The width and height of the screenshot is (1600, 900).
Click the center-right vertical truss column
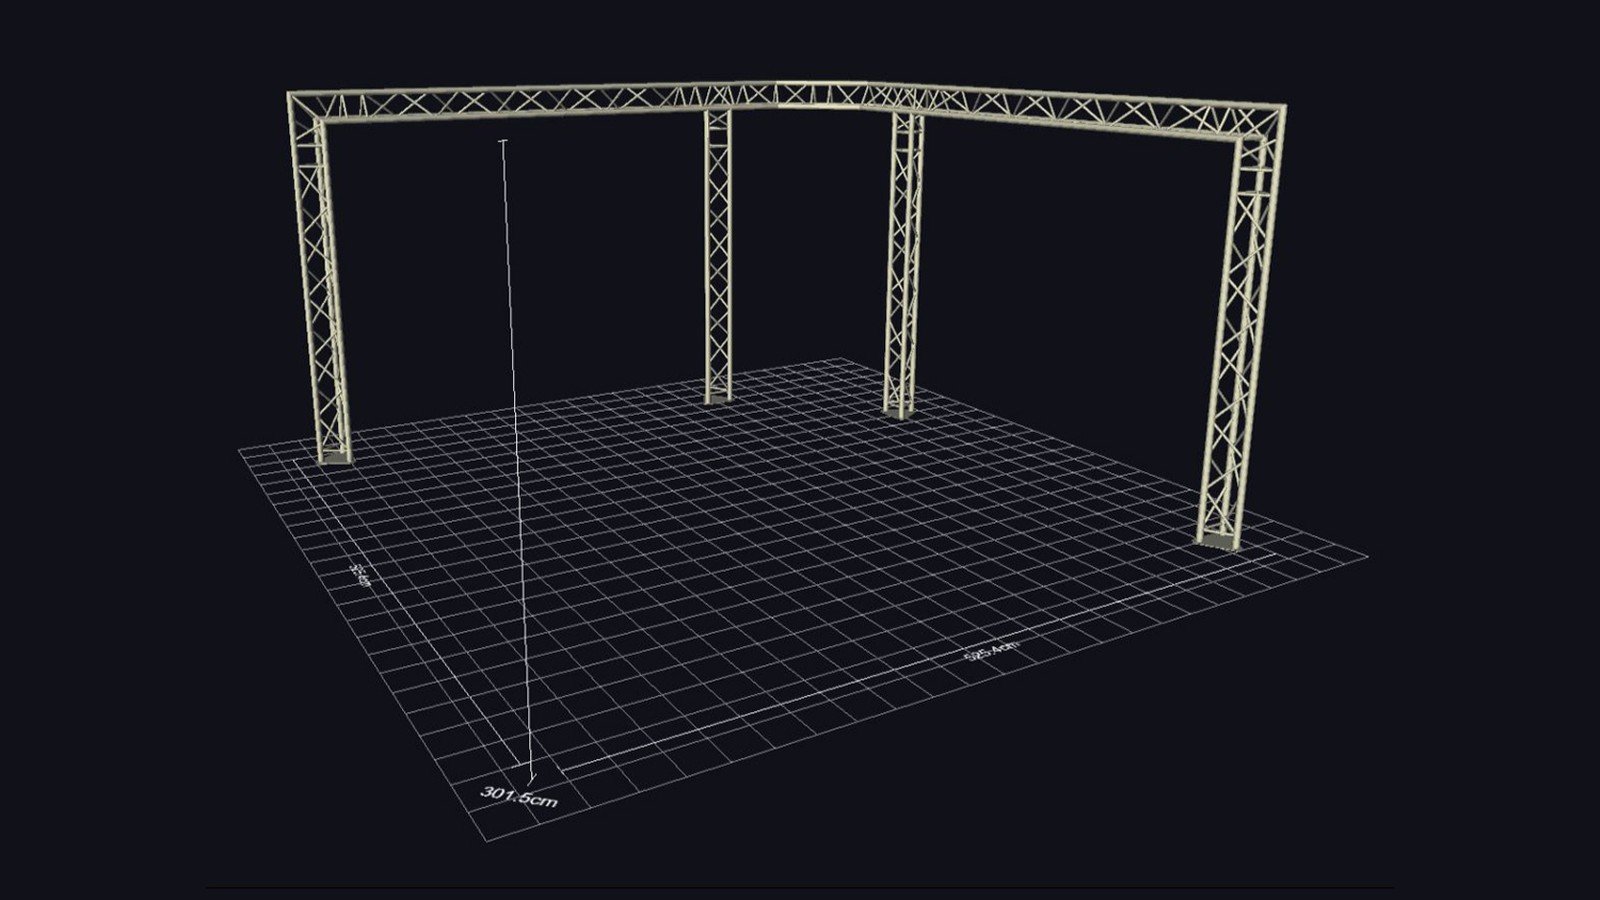[905, 265]
